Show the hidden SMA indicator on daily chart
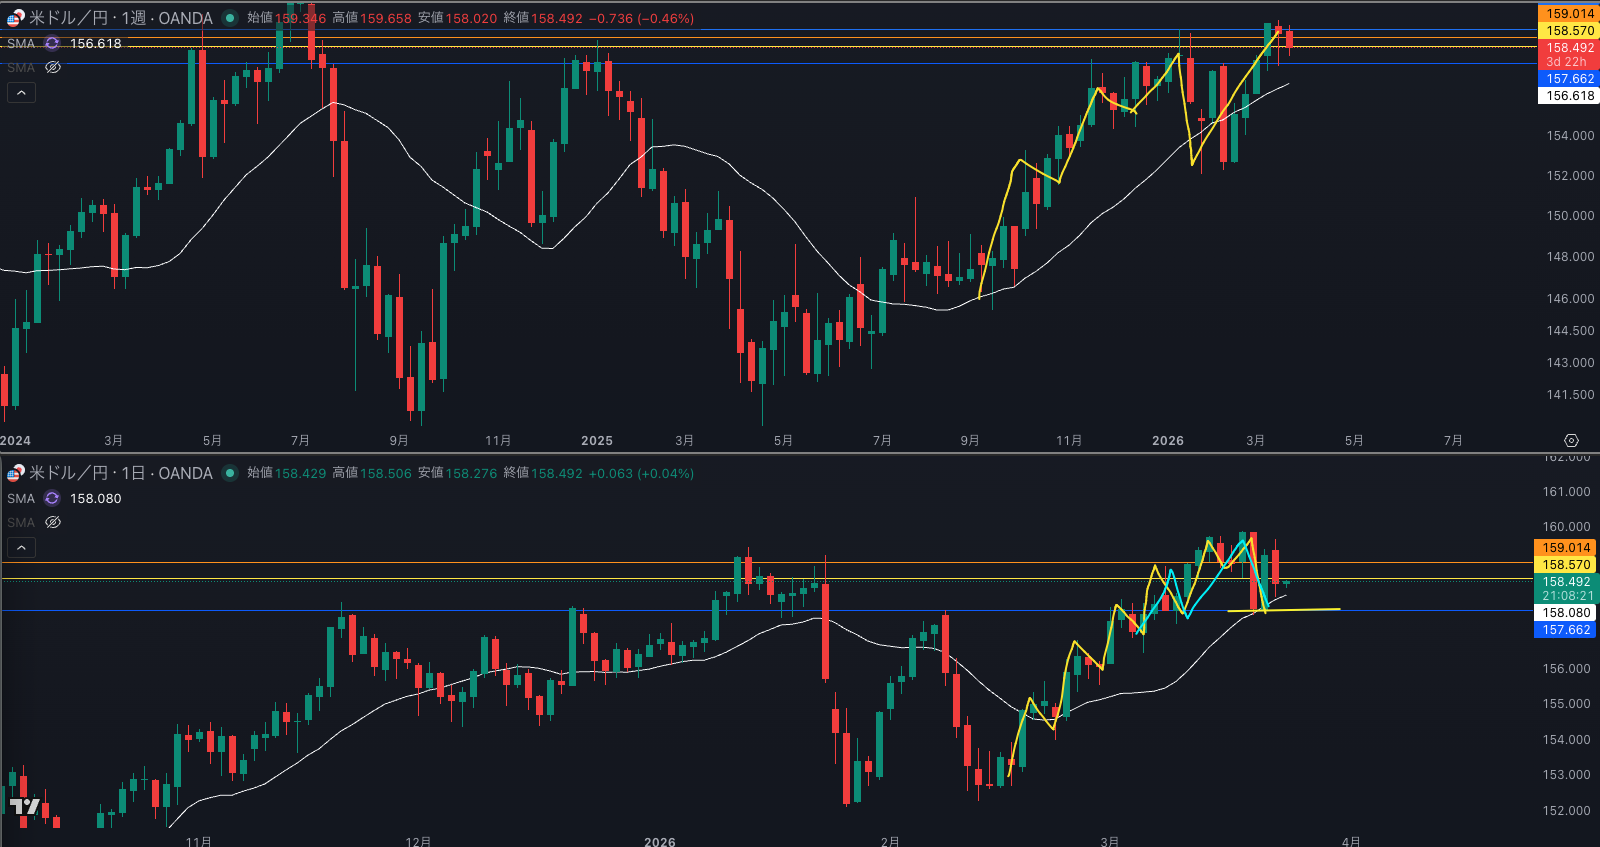 53,522
